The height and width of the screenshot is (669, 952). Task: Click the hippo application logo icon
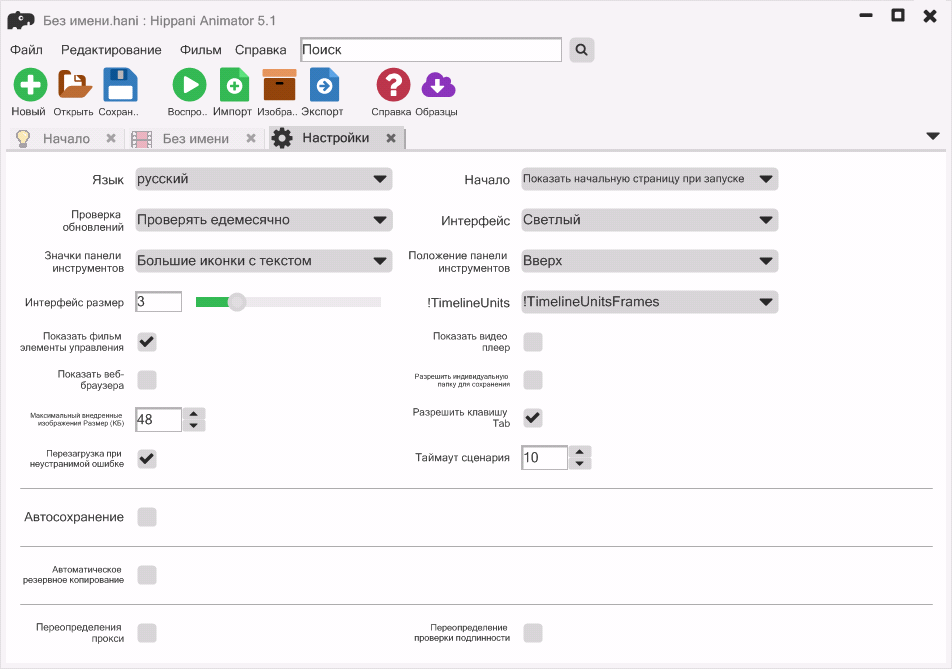[x=21, y=20]
